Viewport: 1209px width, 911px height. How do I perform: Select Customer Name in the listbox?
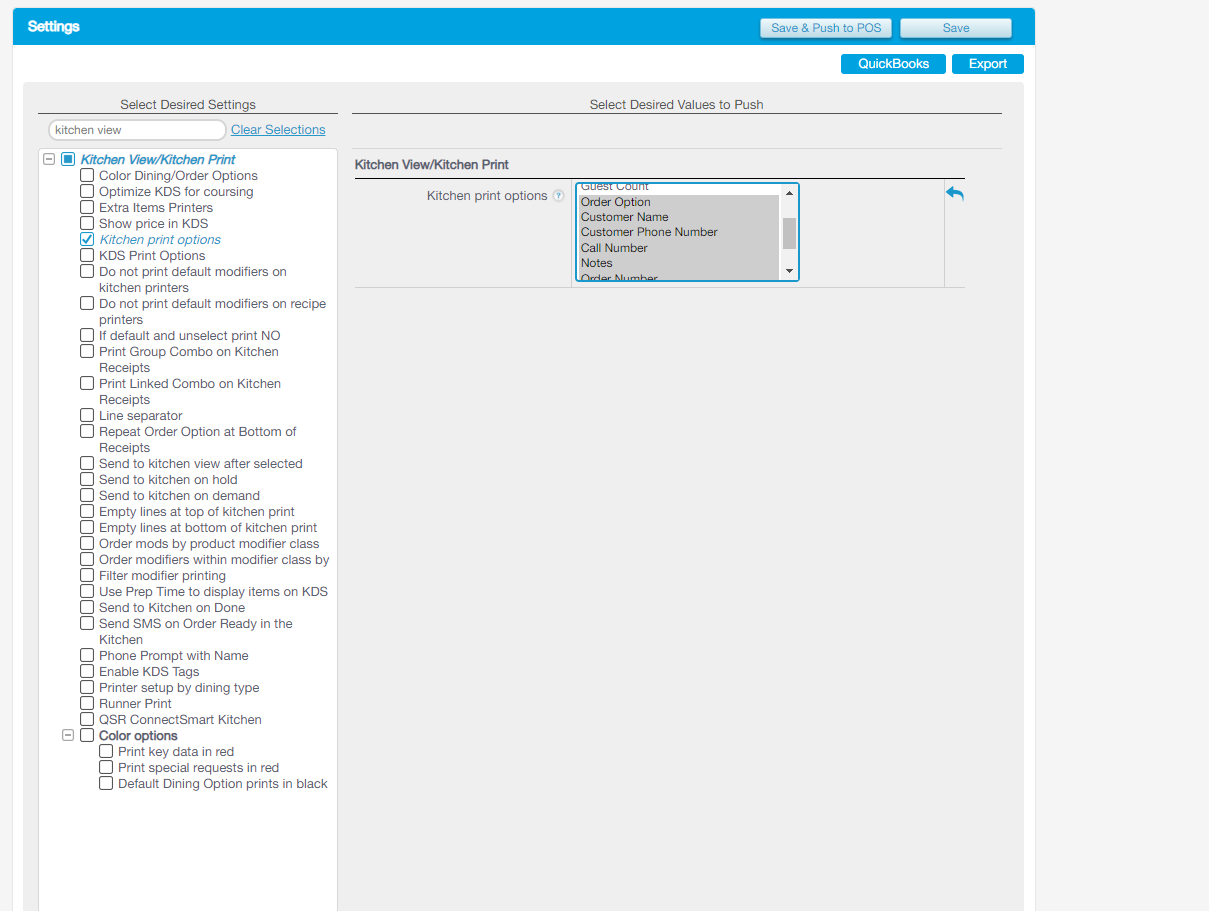[679, 217]
